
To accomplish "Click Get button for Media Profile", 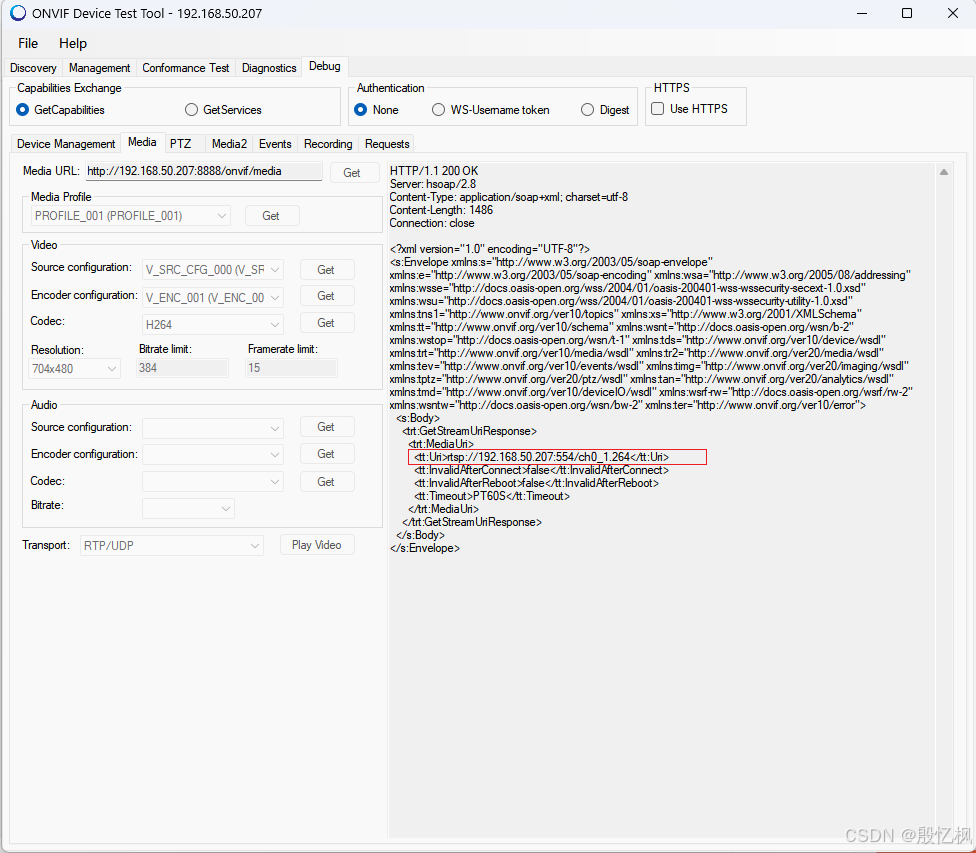I will pyautogui.click(x=271, y=216).
